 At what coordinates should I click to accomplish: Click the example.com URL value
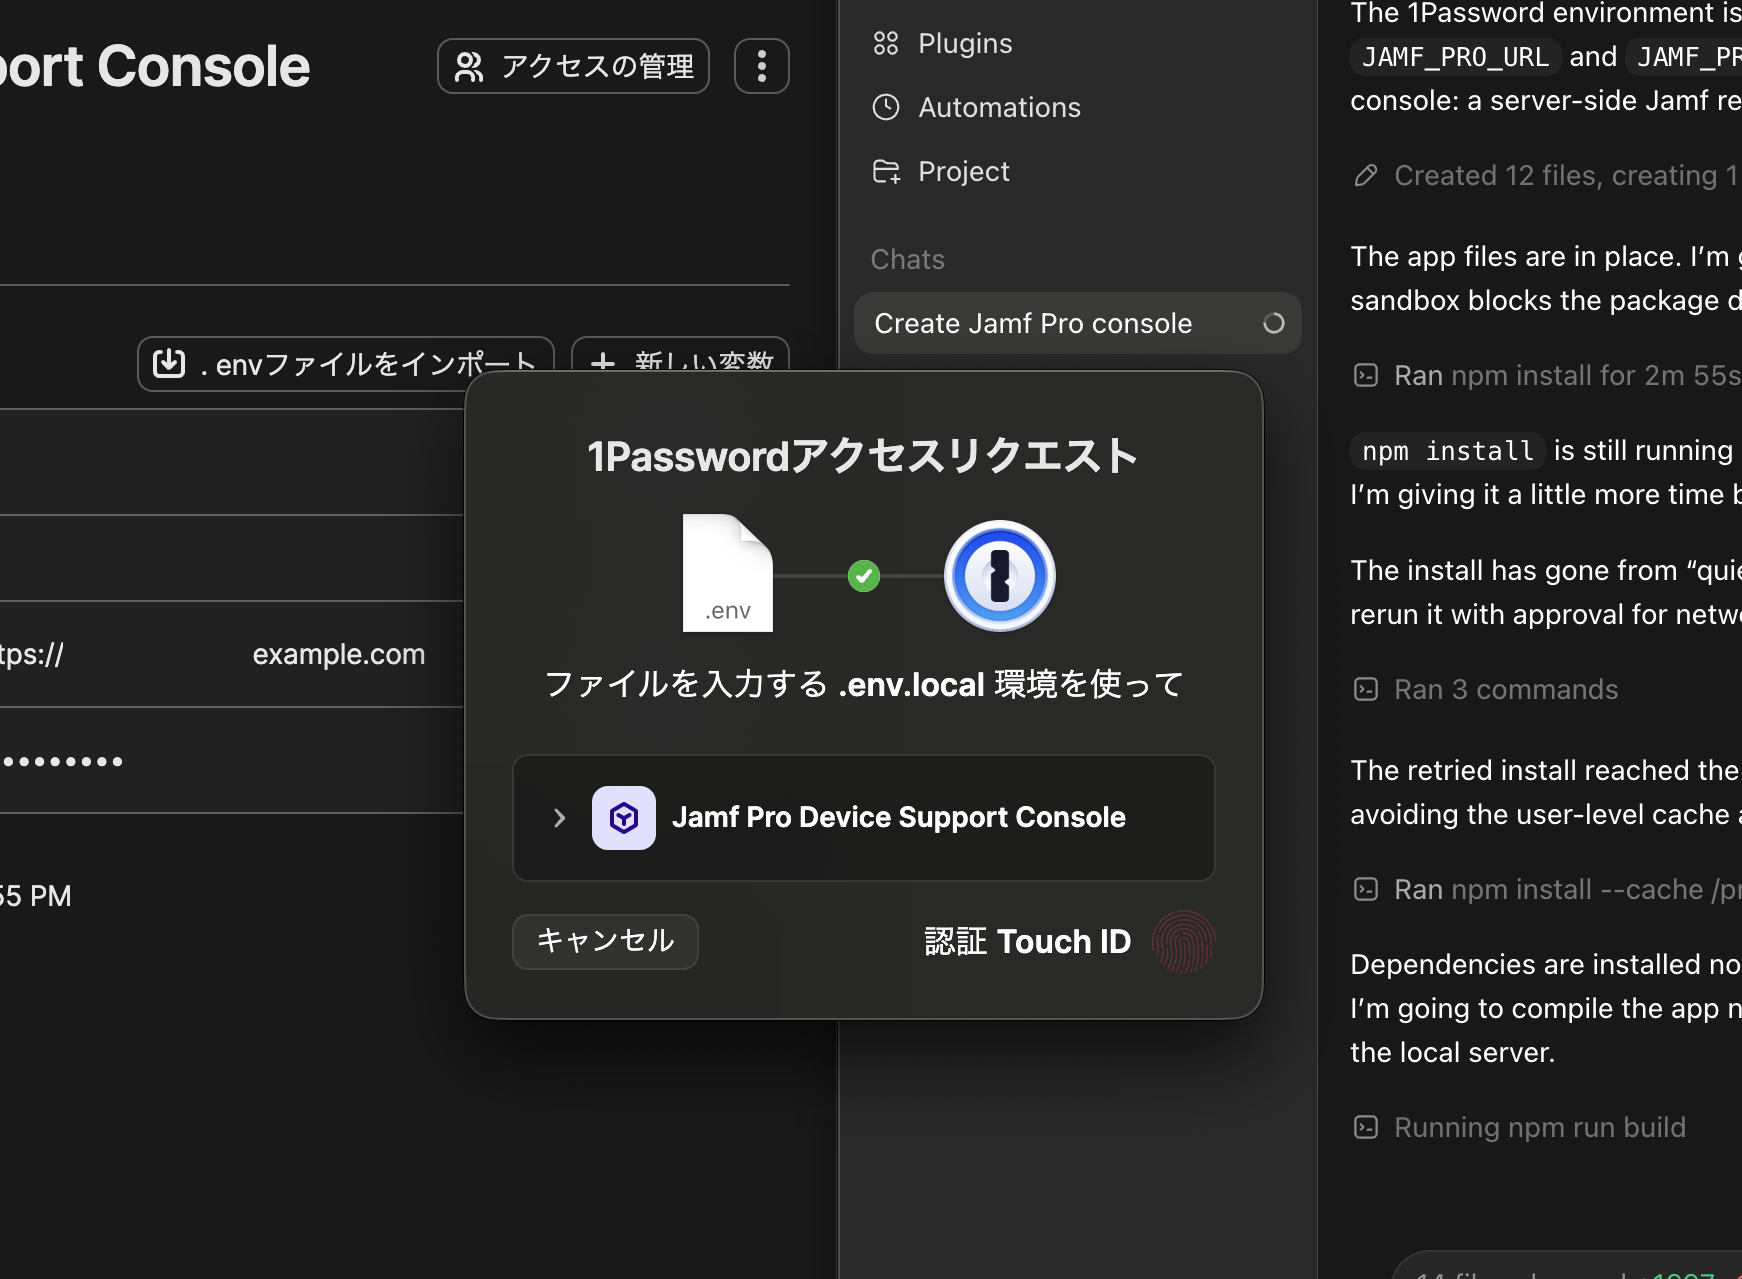pyautogui.click(x=338, y=654)
